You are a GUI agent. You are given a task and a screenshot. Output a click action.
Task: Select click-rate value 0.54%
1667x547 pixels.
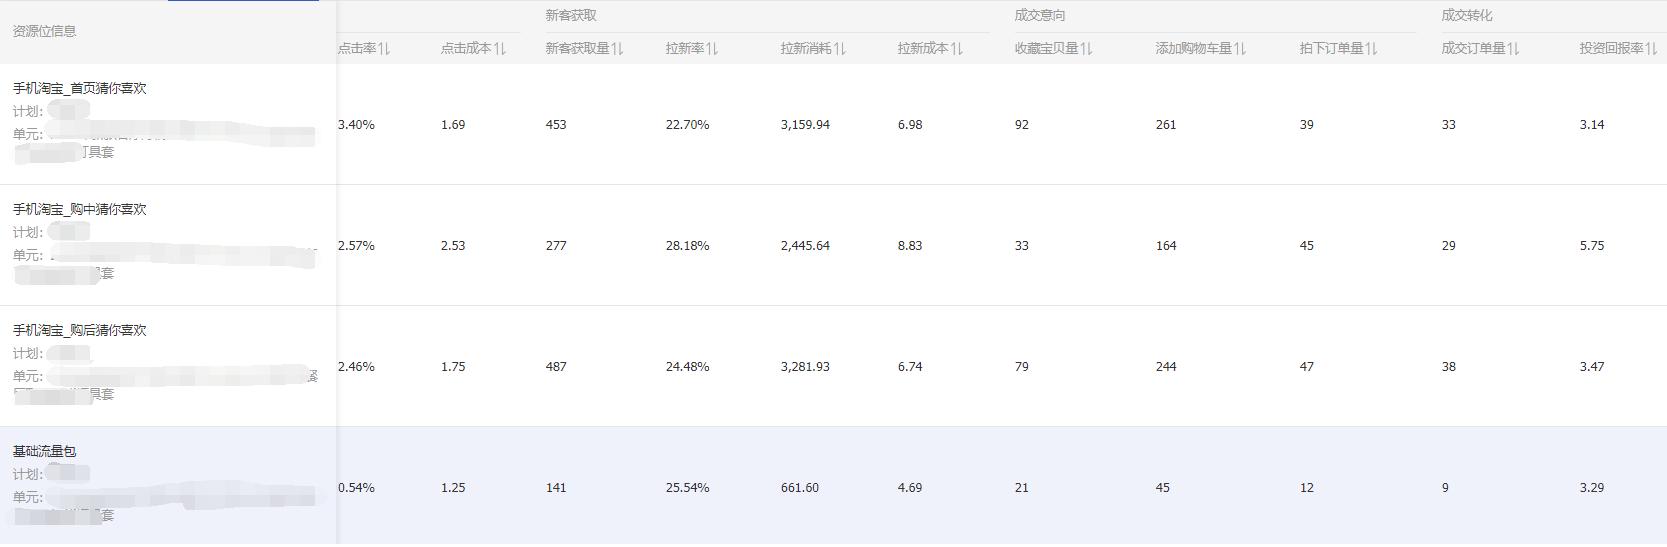tap(357, 488)
